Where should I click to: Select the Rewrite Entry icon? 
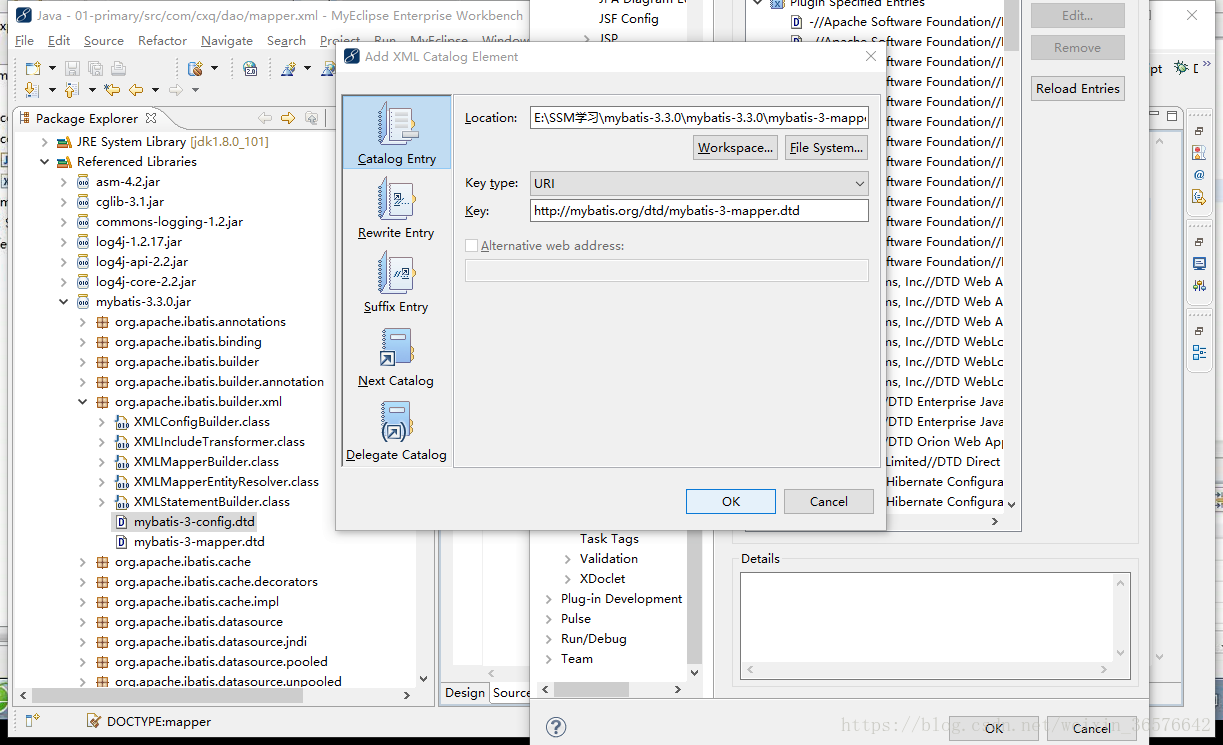pyautogui.click(x=396, y=199)
